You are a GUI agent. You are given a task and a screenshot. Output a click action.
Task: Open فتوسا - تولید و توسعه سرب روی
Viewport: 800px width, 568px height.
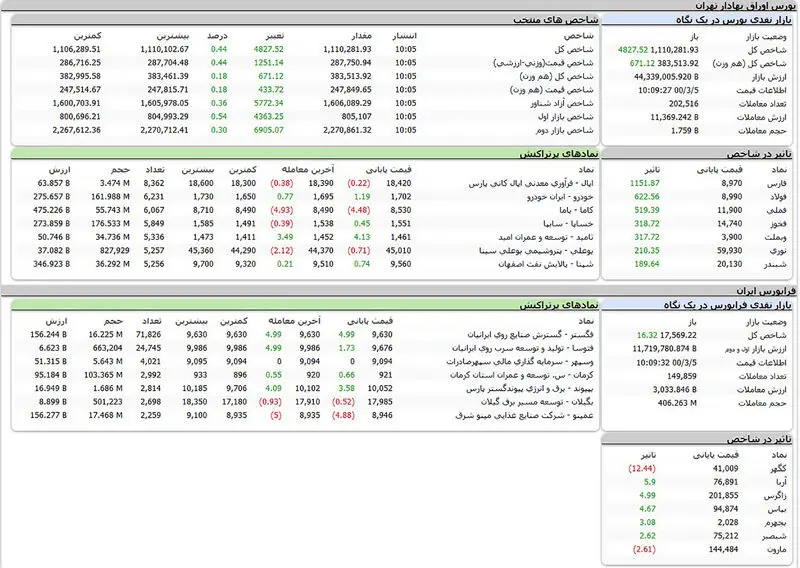click(523, 348)
